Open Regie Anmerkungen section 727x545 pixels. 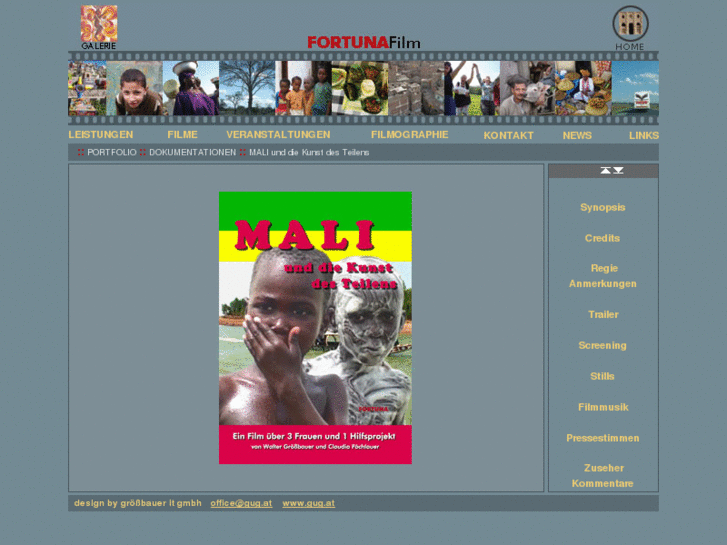point(603,276)
